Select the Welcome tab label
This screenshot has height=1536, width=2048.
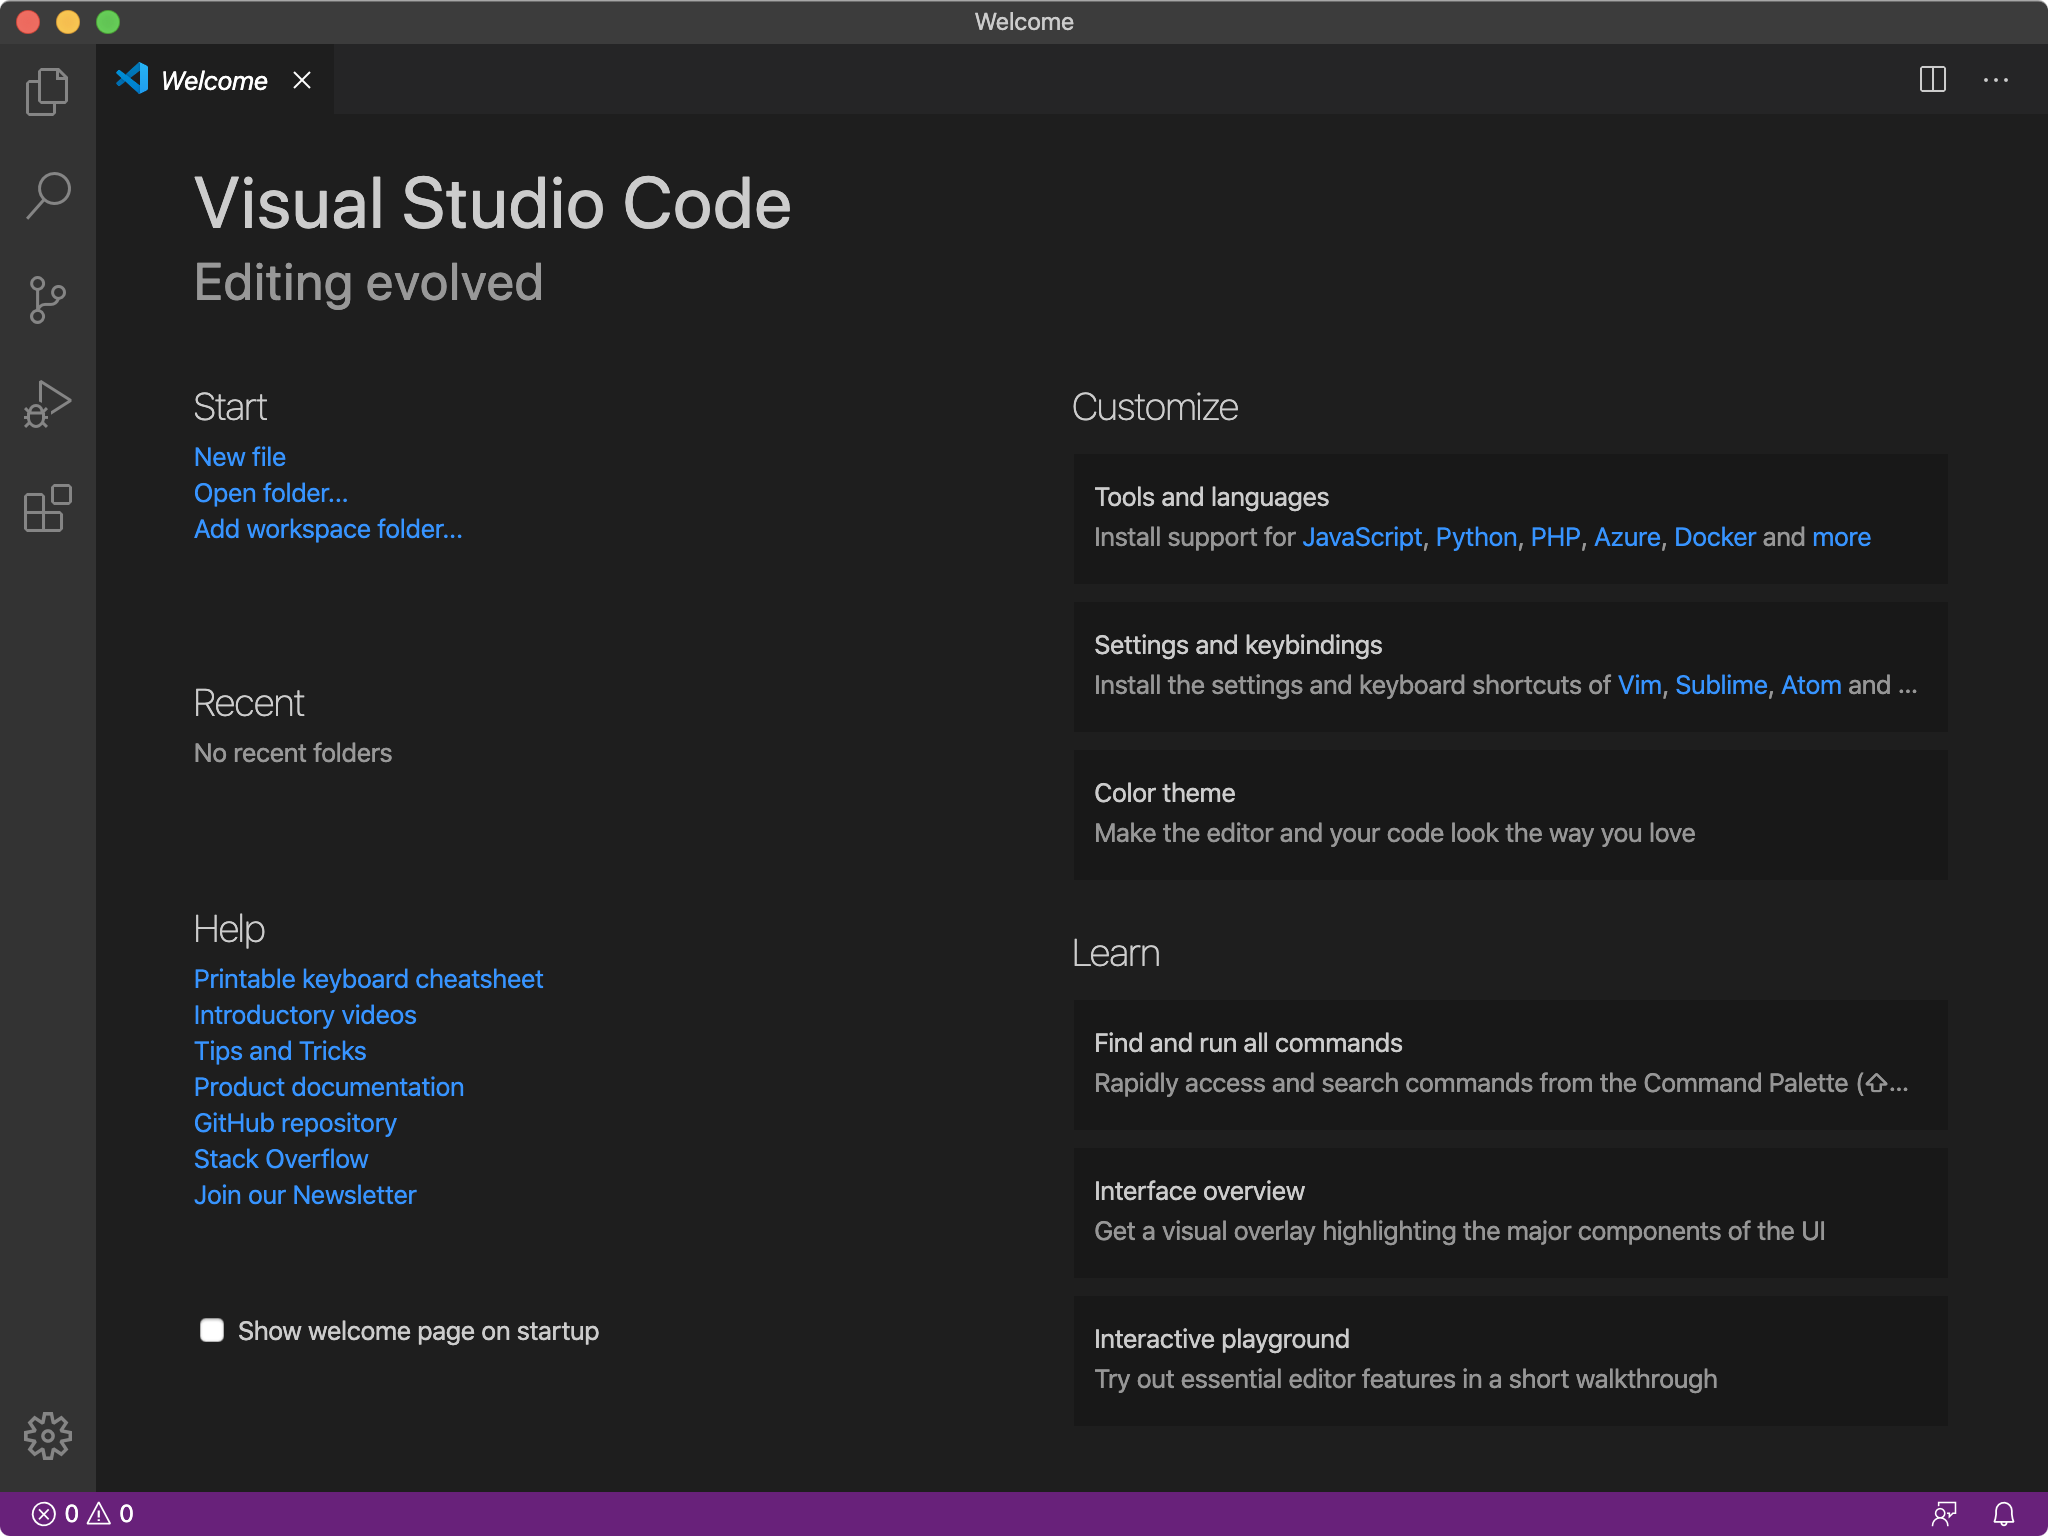click(216, 81)
